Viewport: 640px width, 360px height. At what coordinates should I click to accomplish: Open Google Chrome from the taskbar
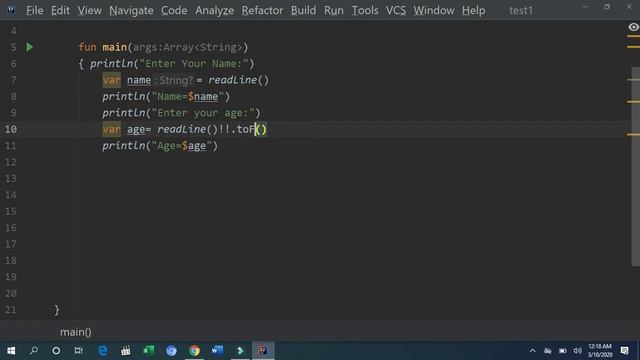pyautogui.click(x=194, y=351)
